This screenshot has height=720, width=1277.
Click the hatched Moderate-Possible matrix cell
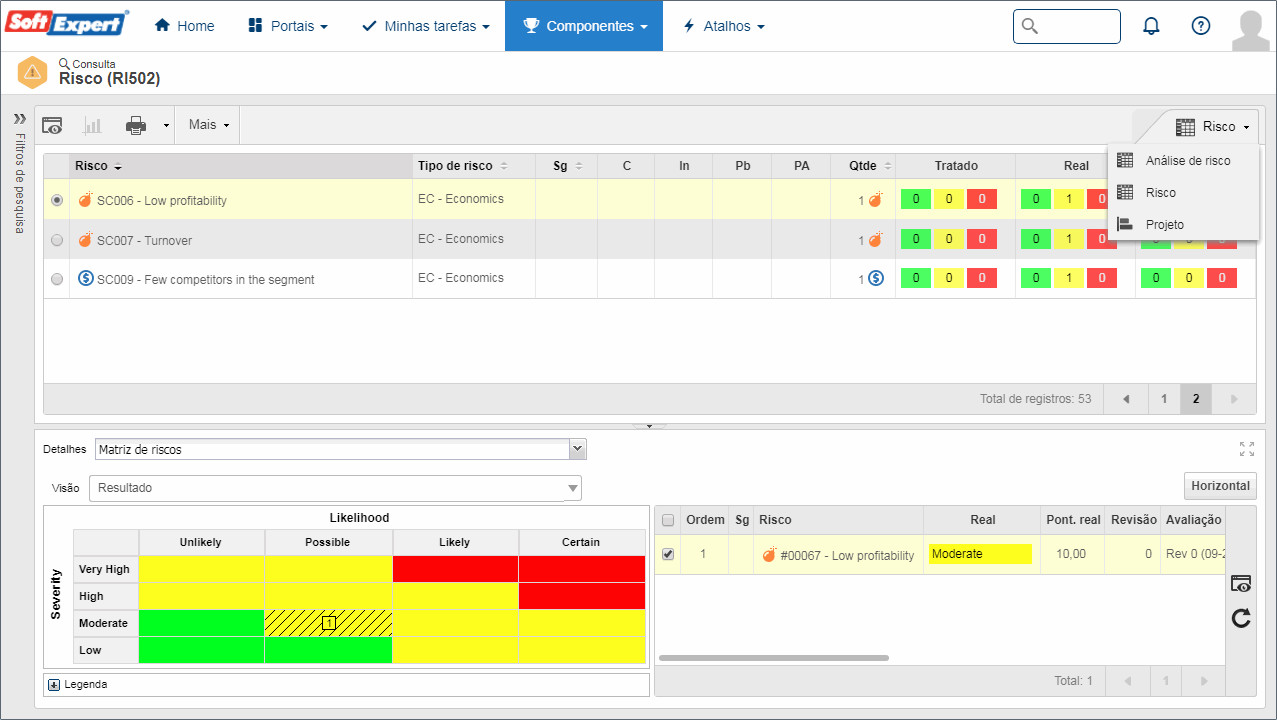[x=329, y=623]
